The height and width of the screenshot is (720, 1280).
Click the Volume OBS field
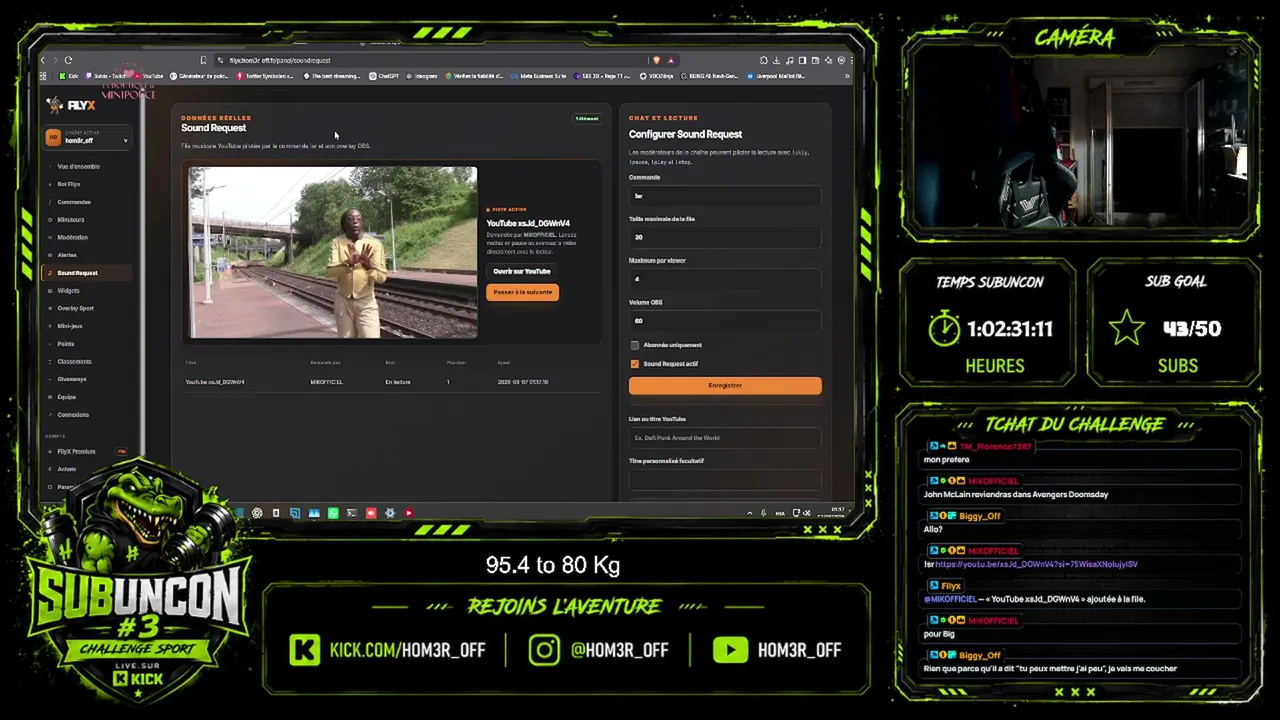725,321
